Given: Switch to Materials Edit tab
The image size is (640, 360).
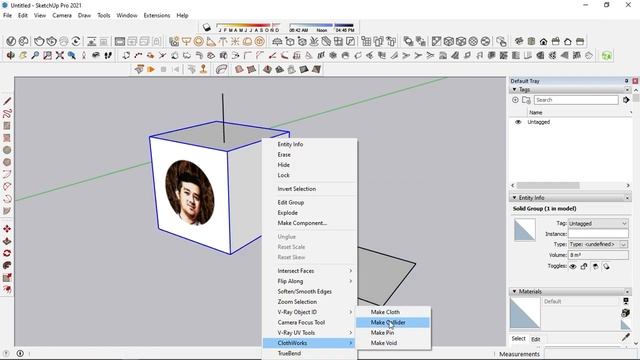Looking at the screenshot, I should 536,339.
